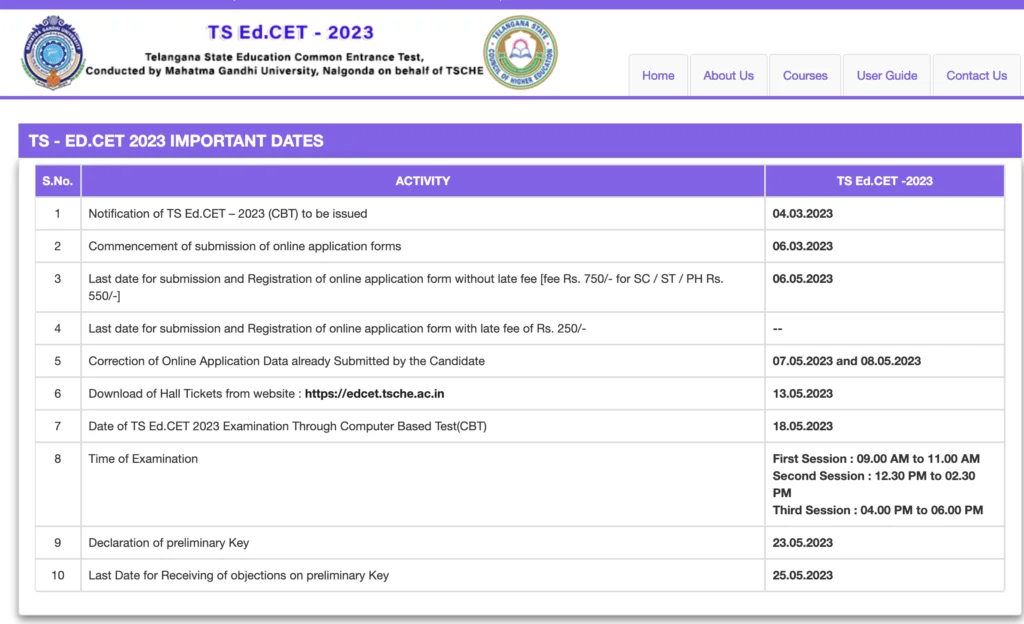Select the date 04.03.2023

pyautogui.click(x=803, y=213)
